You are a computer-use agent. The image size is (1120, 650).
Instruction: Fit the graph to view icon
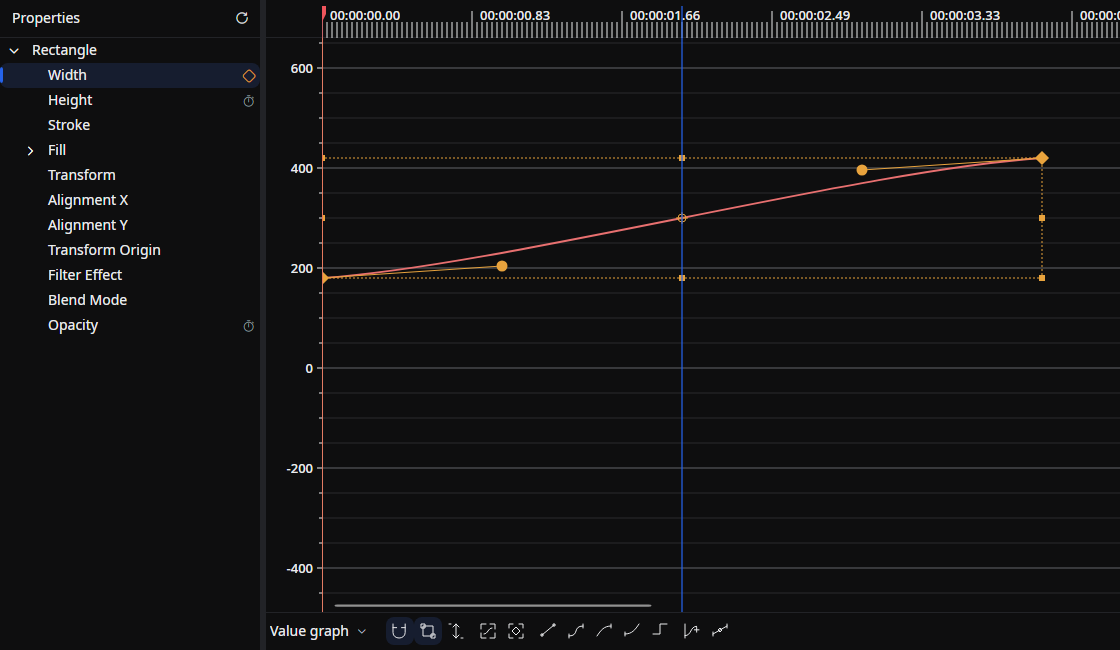pos(487,631)
